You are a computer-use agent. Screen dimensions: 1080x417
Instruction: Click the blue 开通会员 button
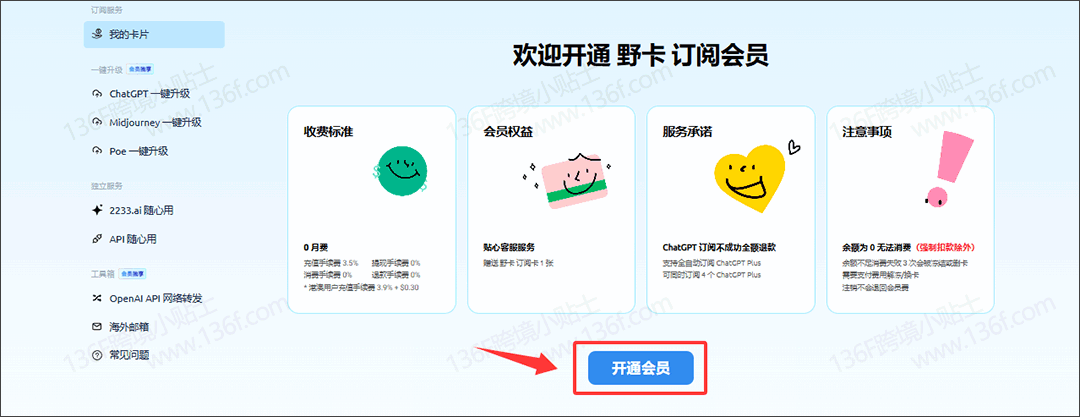(641, 368)
